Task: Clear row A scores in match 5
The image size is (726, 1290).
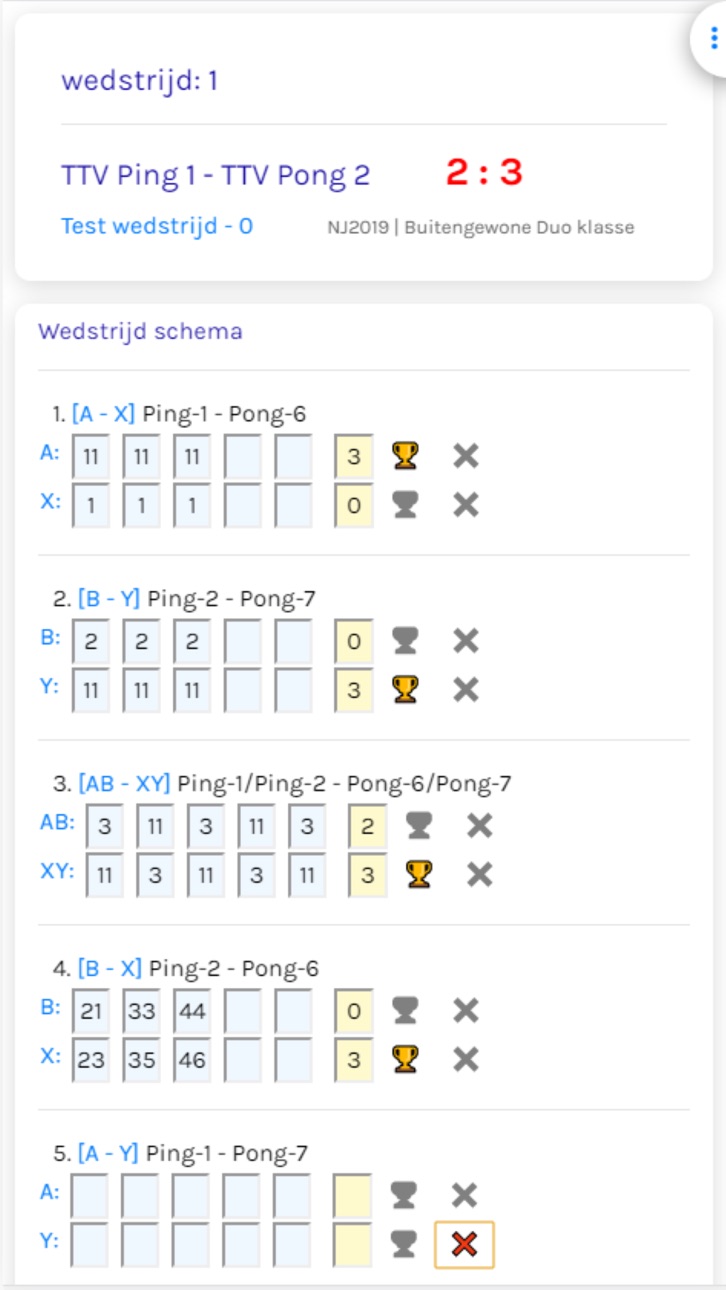Action: 465,1196
